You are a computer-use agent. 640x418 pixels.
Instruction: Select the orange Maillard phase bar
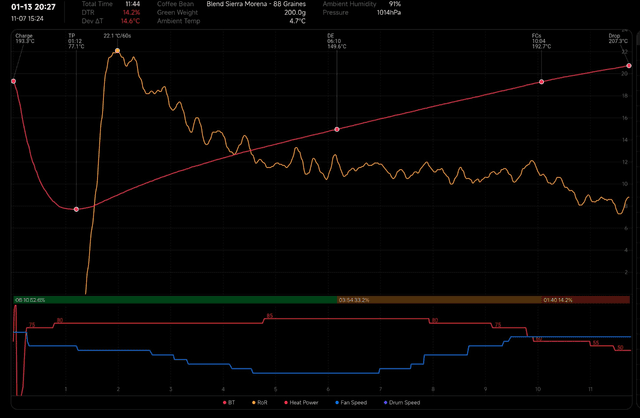point(439,299)
